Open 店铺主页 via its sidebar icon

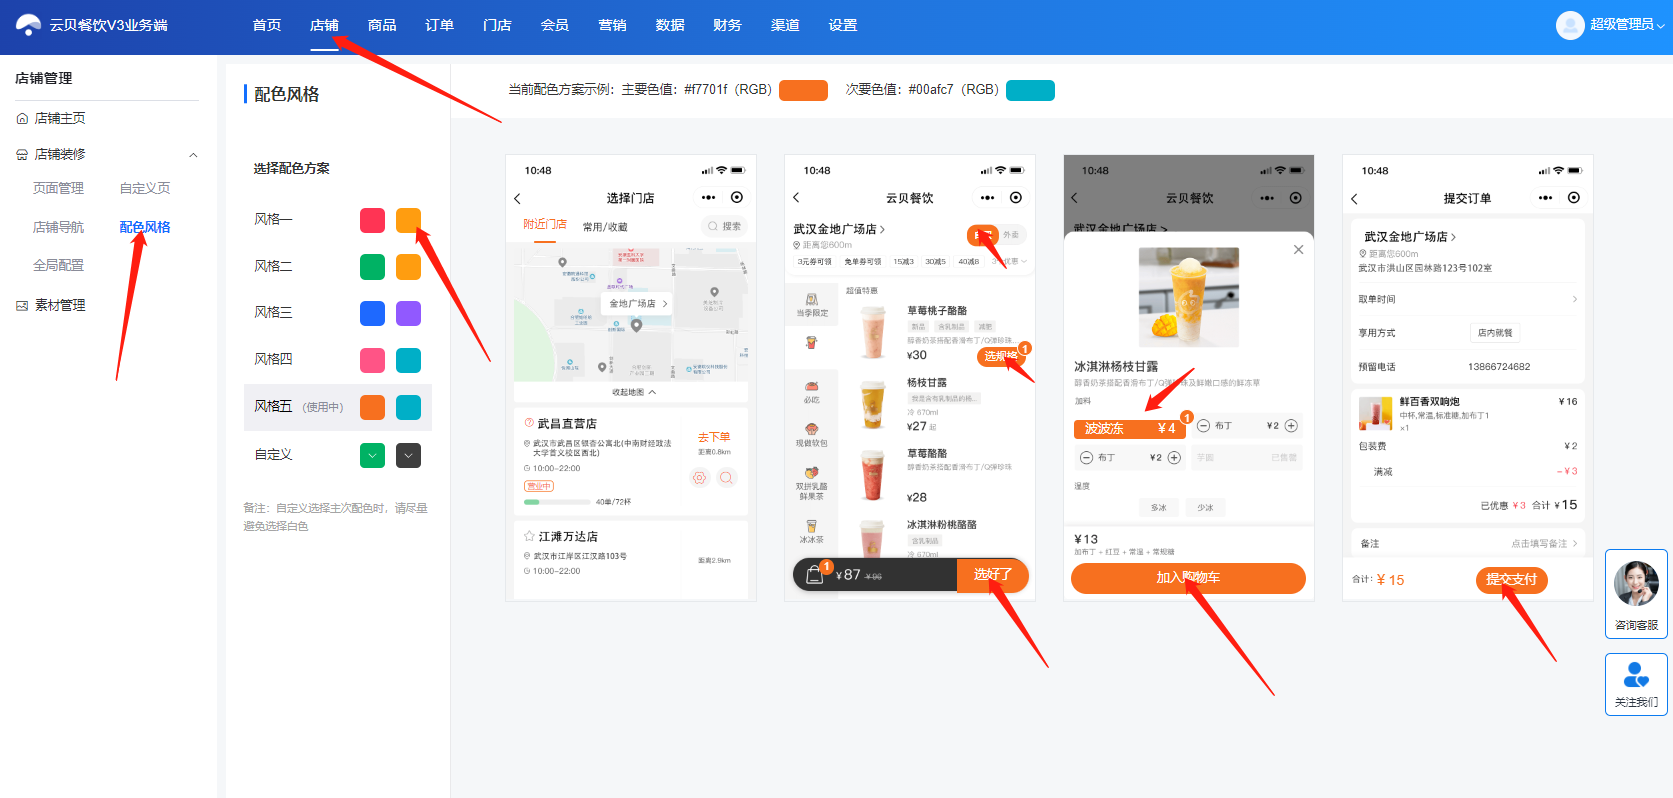(22, 118)
